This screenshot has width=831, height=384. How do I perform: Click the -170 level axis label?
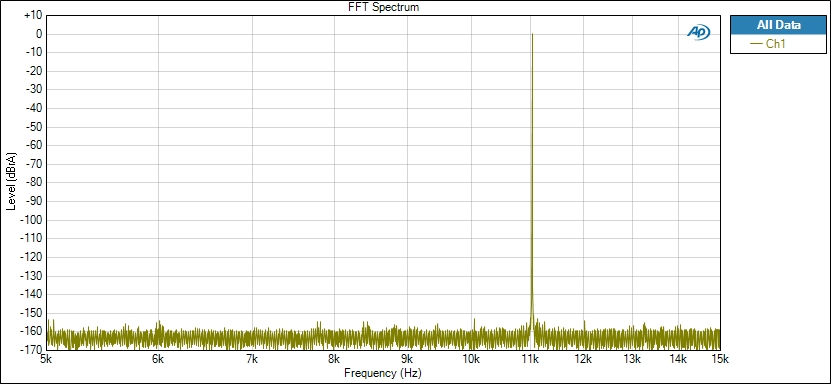coord(31,350)
